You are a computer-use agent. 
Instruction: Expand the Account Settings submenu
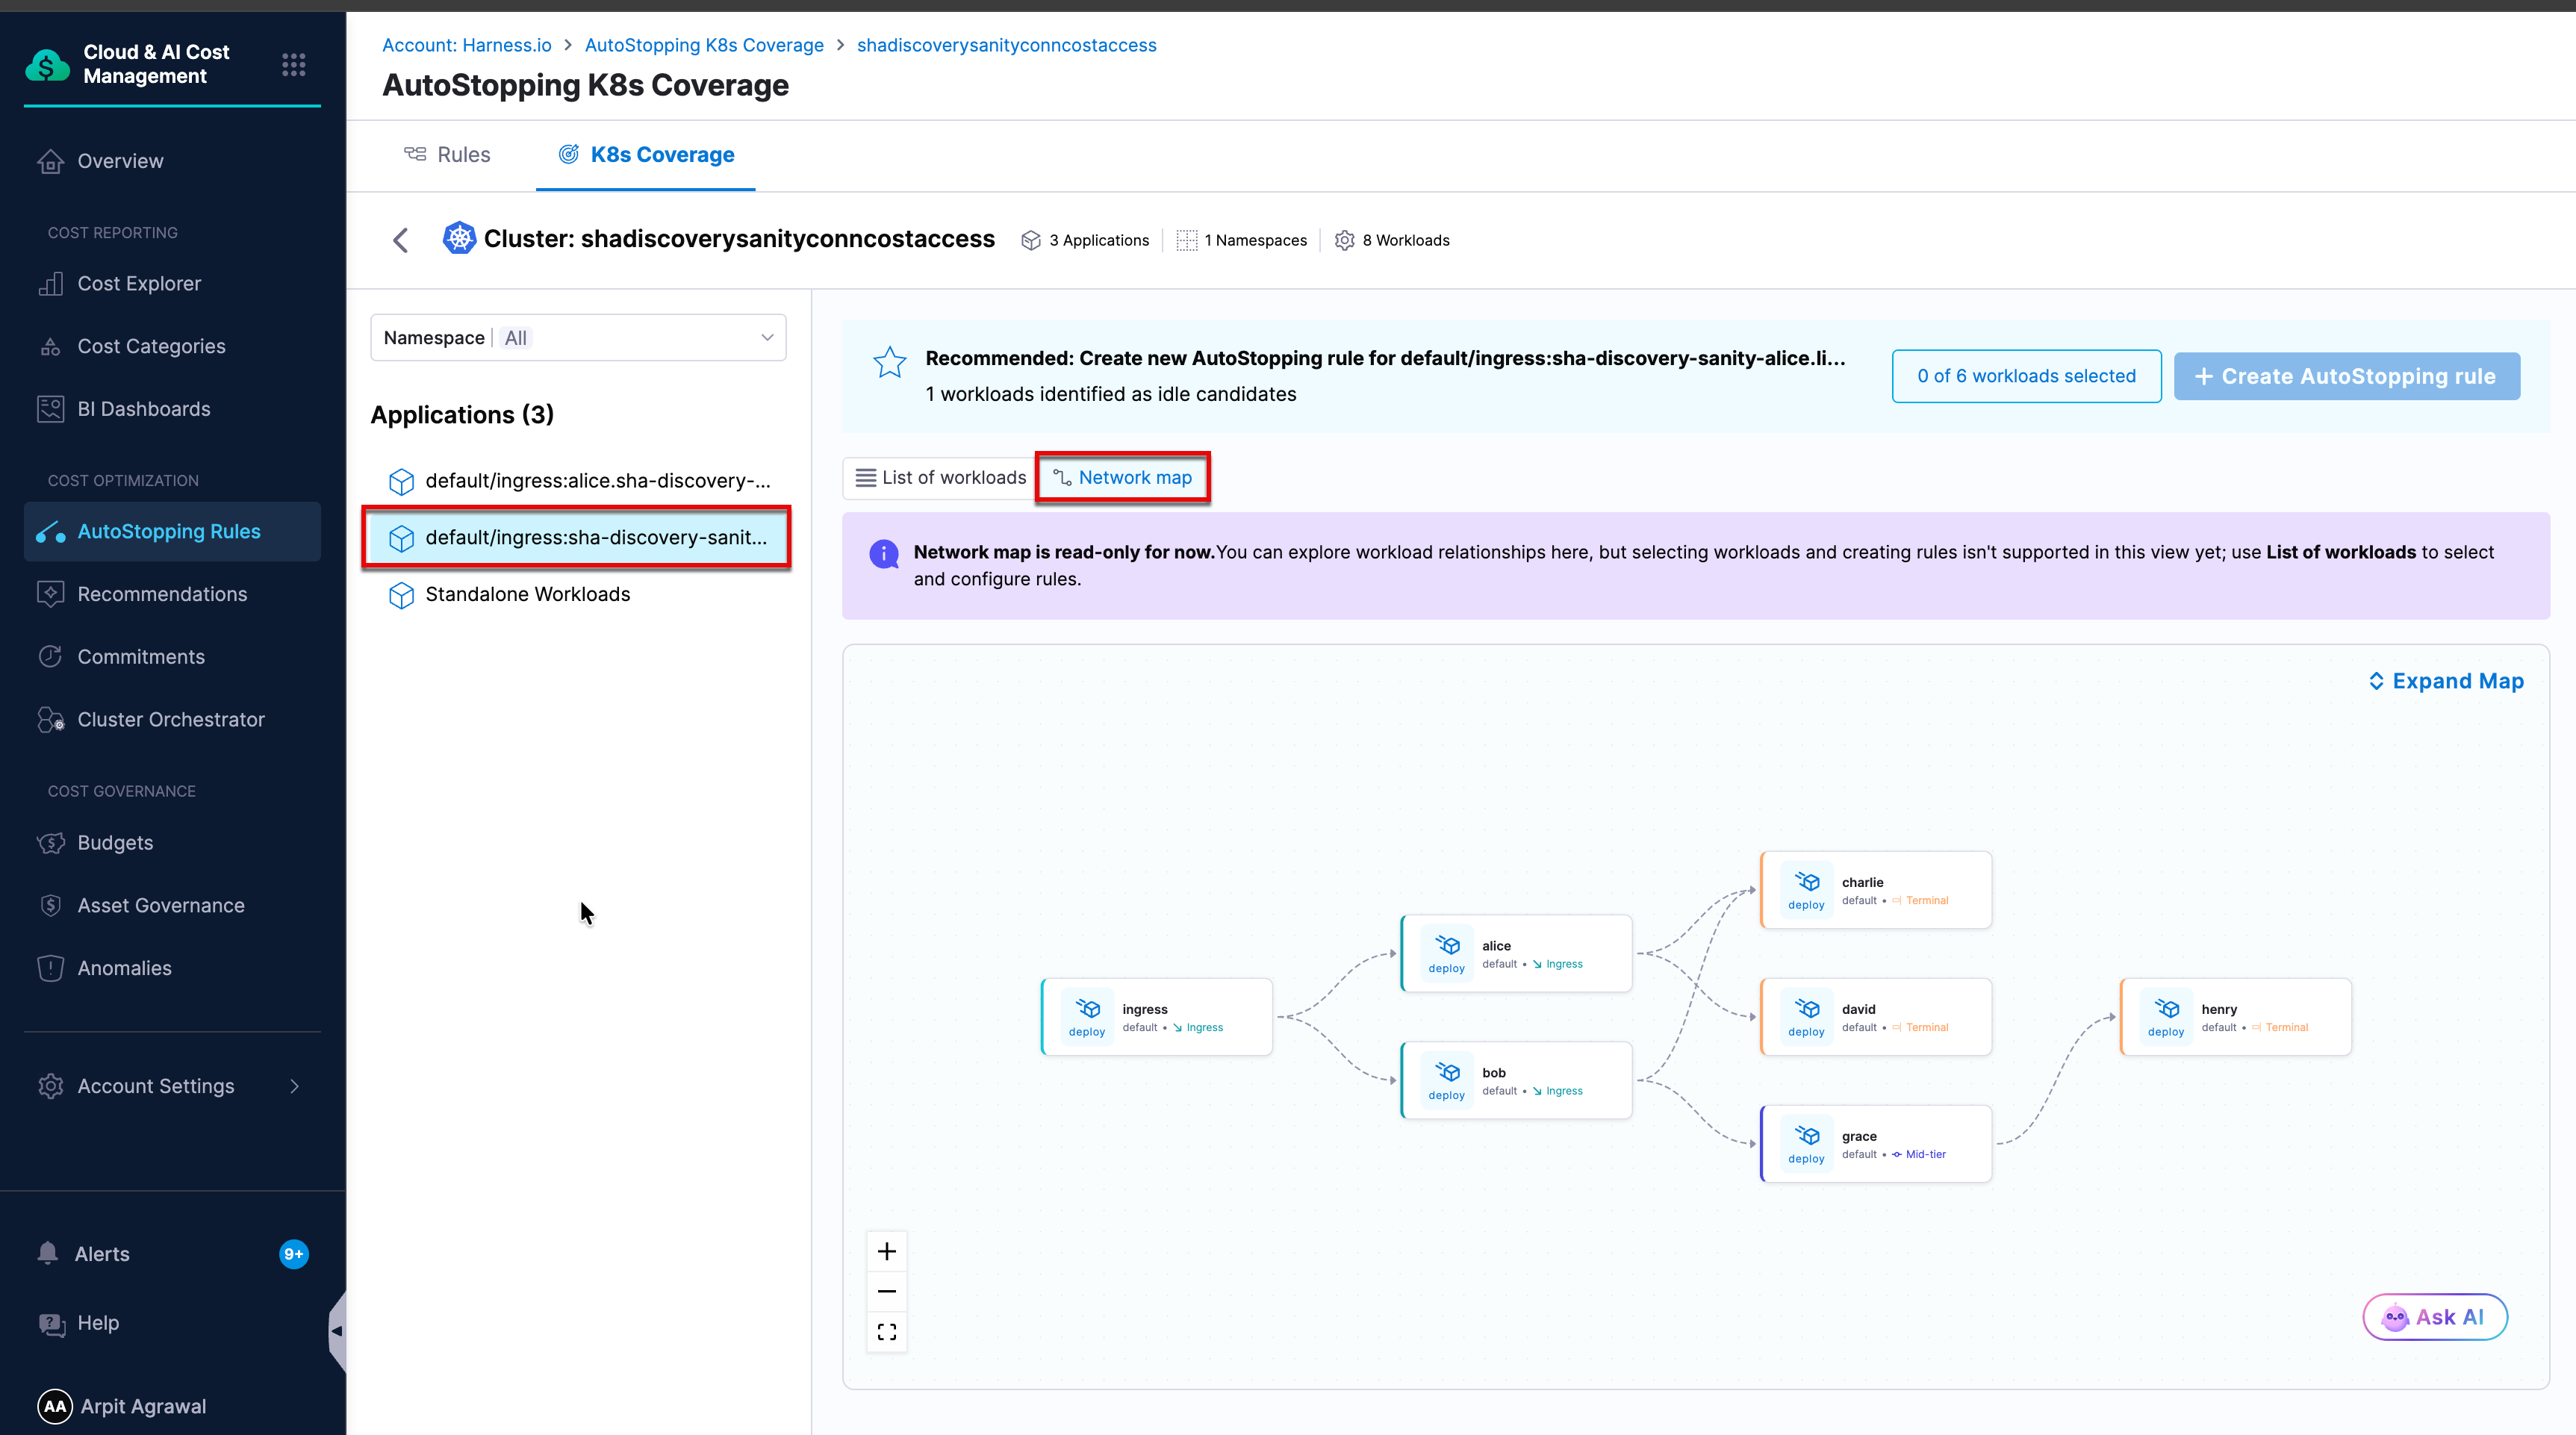294,1086
